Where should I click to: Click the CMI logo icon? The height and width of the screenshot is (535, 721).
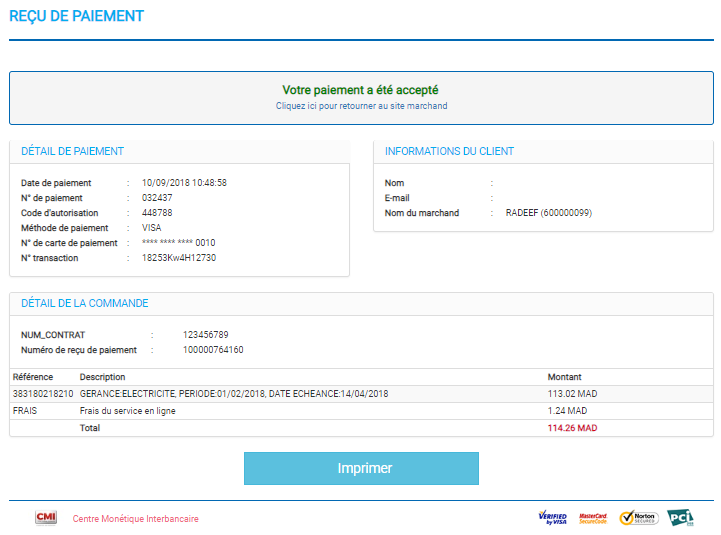45,518
